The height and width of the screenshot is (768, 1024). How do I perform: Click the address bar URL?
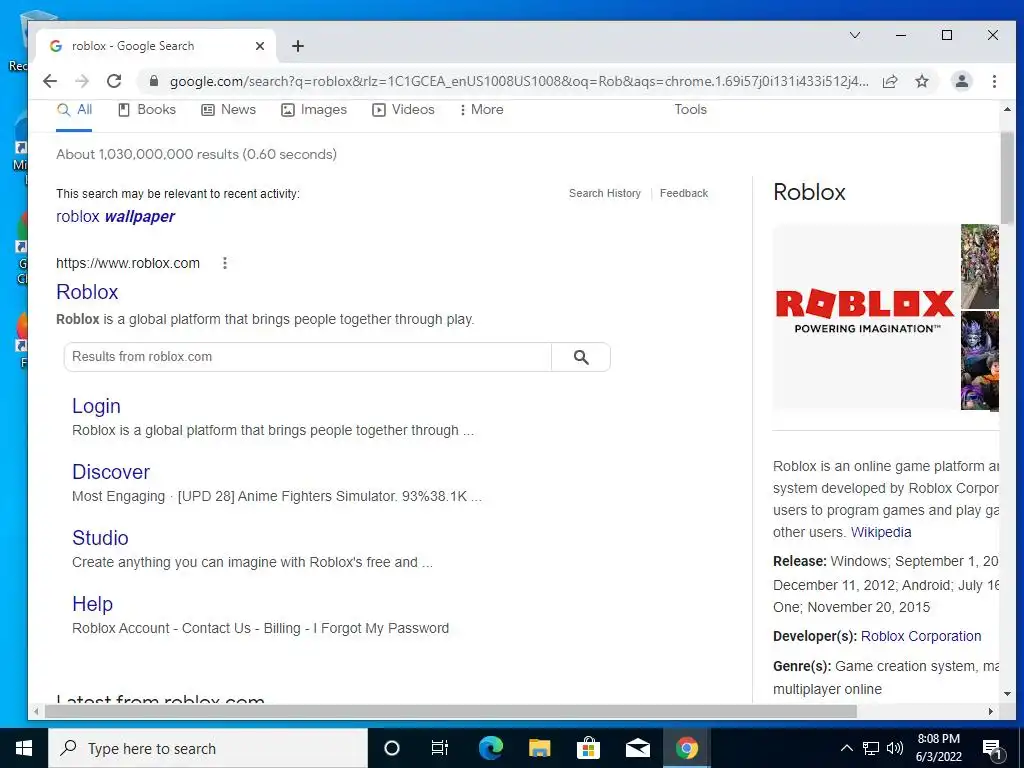tap(519, 81)
